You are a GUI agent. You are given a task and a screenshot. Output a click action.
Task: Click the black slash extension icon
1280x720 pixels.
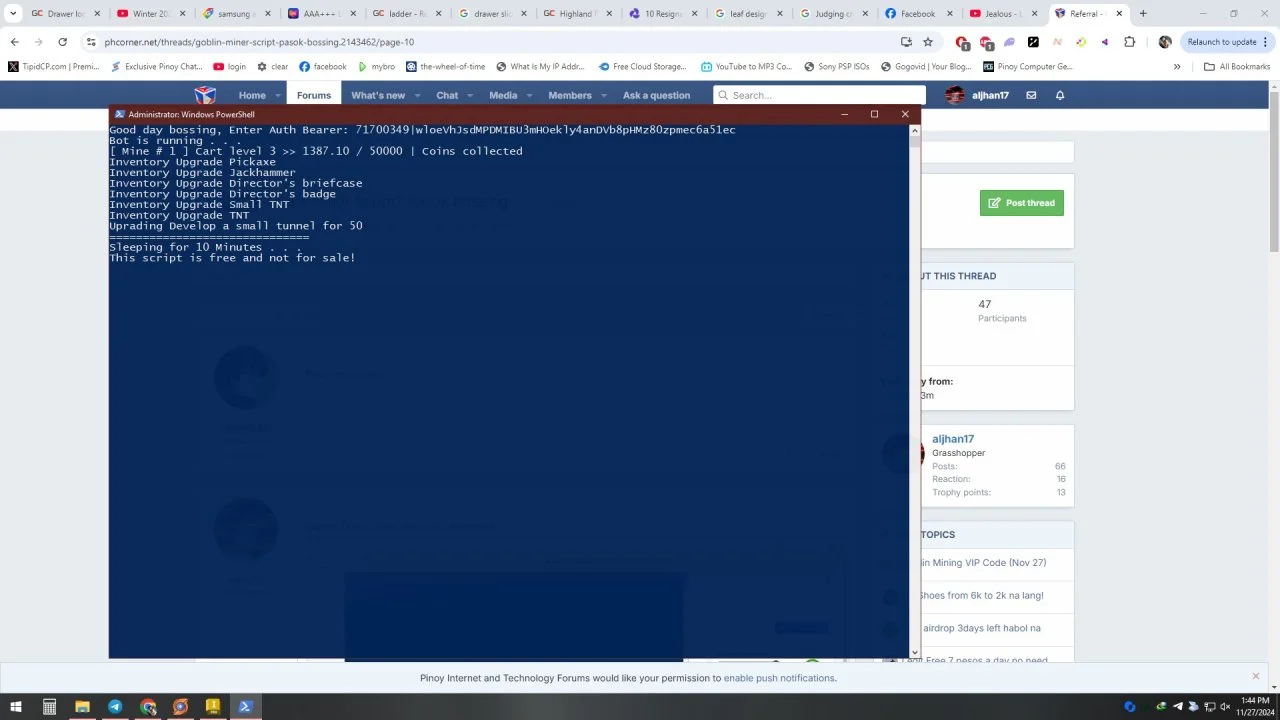1033,42
